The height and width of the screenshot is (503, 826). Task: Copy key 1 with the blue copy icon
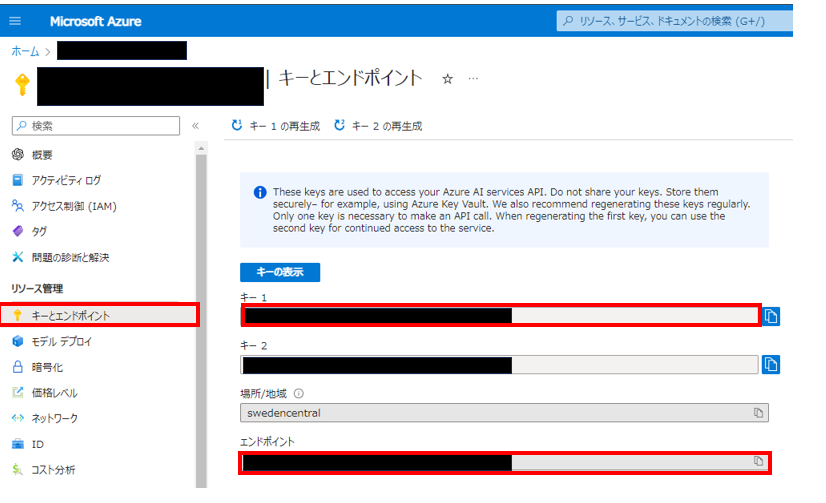point(771,316)
